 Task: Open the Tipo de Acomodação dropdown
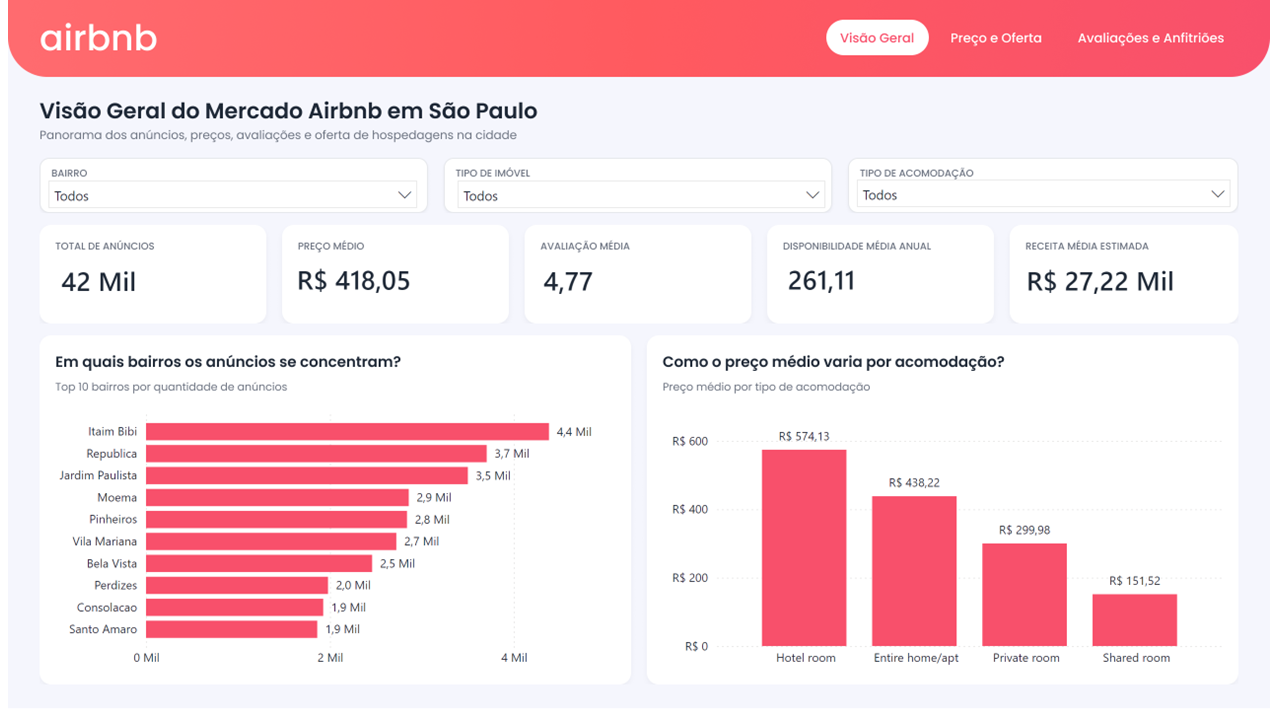[x=1044, y=195]
